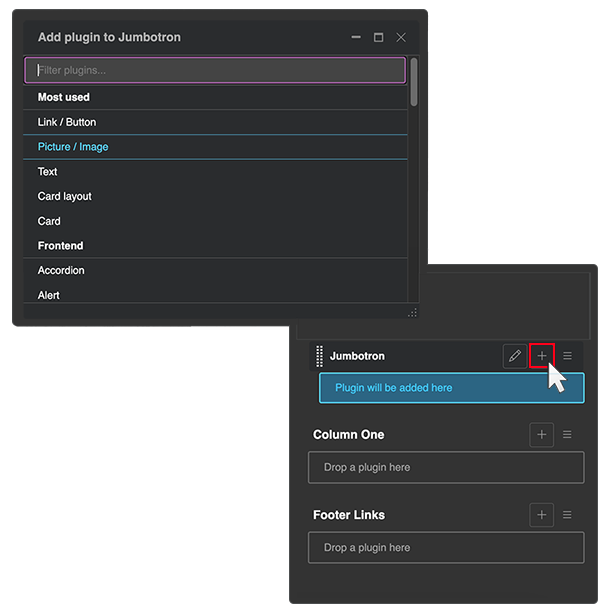The width and height of the screenshot is (600, 606).
Task: Minimize the Add plugin dialog
Action: [x=356, y=37]
